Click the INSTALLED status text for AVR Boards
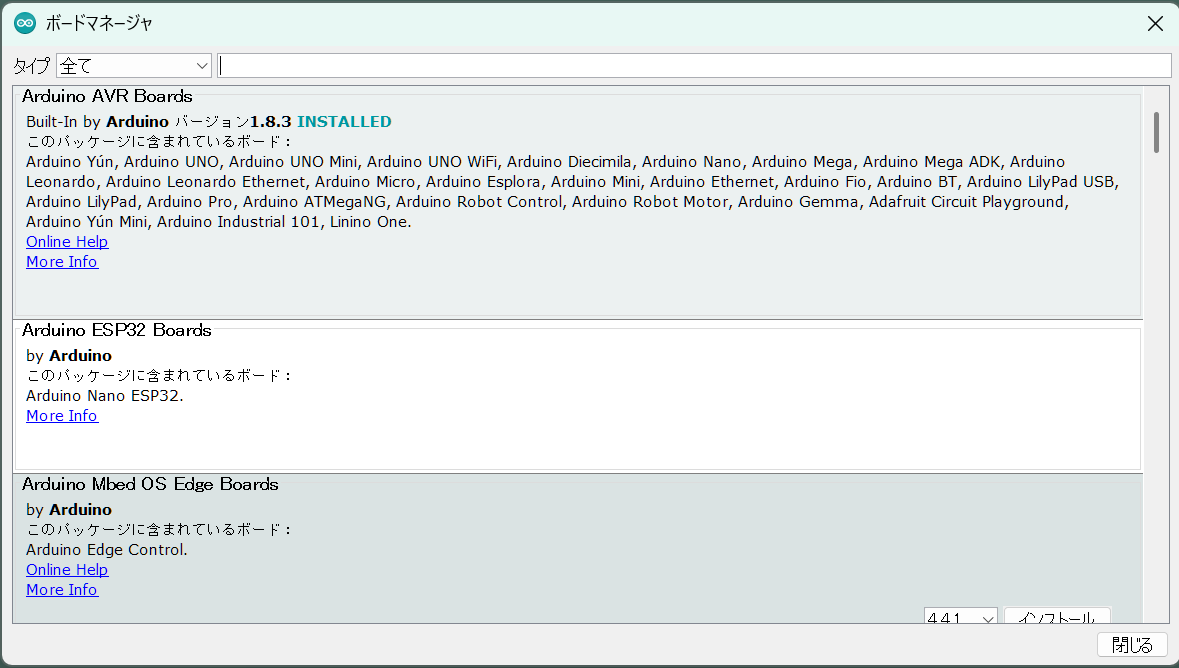This screenshot has height=668, width=1179. click(x=344, y=122)
